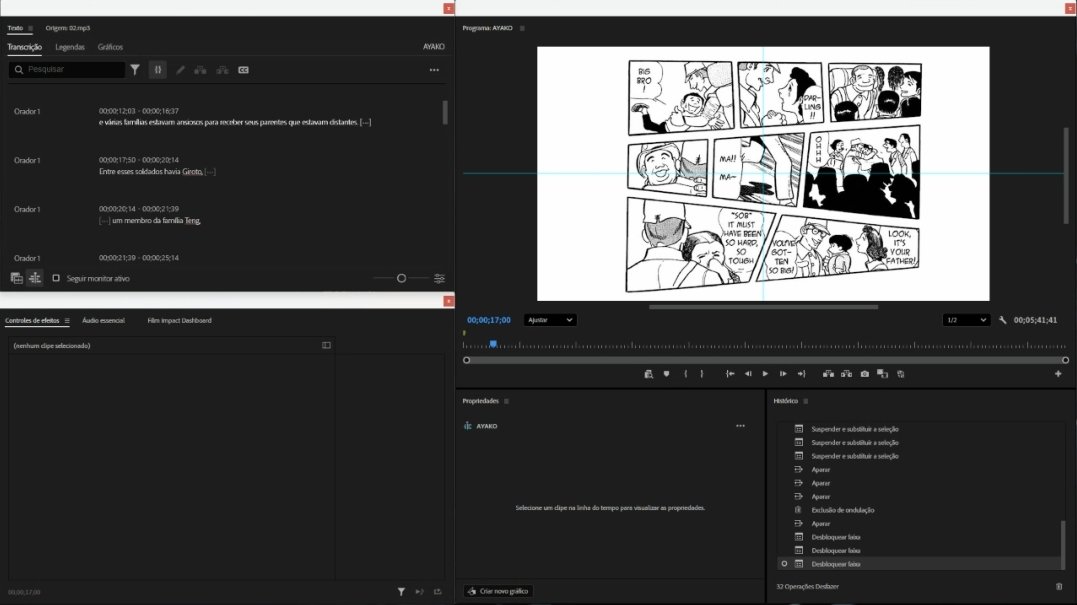
Task: Open the Film Impact Dashboard tab
Action: (179, 321)
